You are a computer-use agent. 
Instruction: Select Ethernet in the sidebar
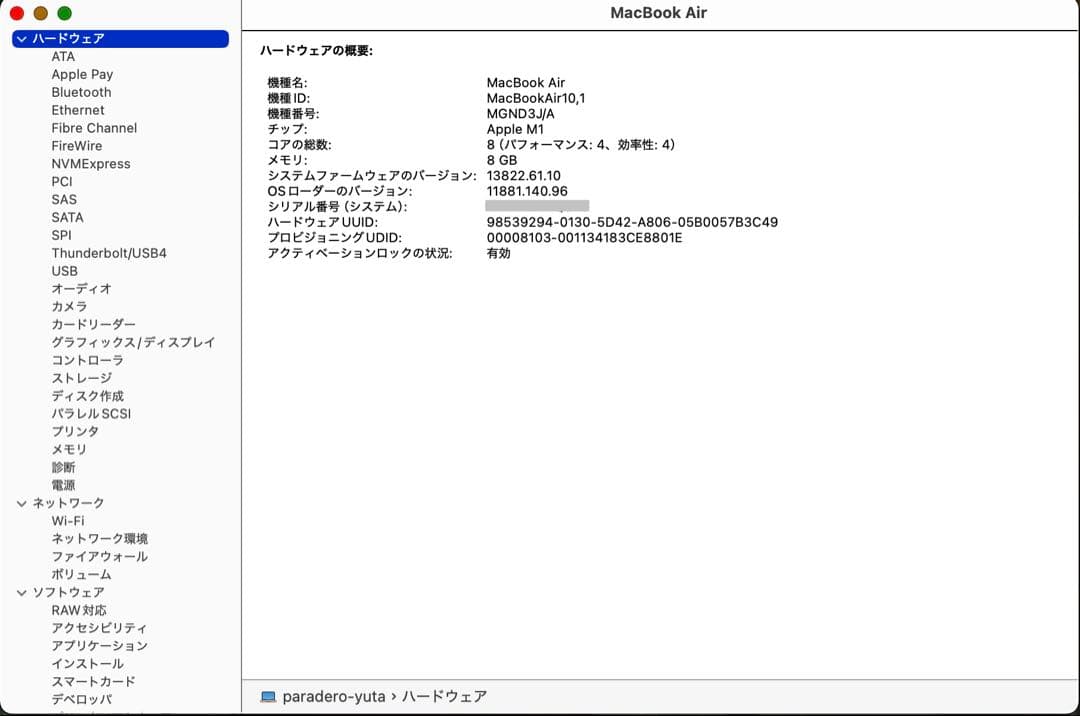pyautogui.click(x=78, y=110)
